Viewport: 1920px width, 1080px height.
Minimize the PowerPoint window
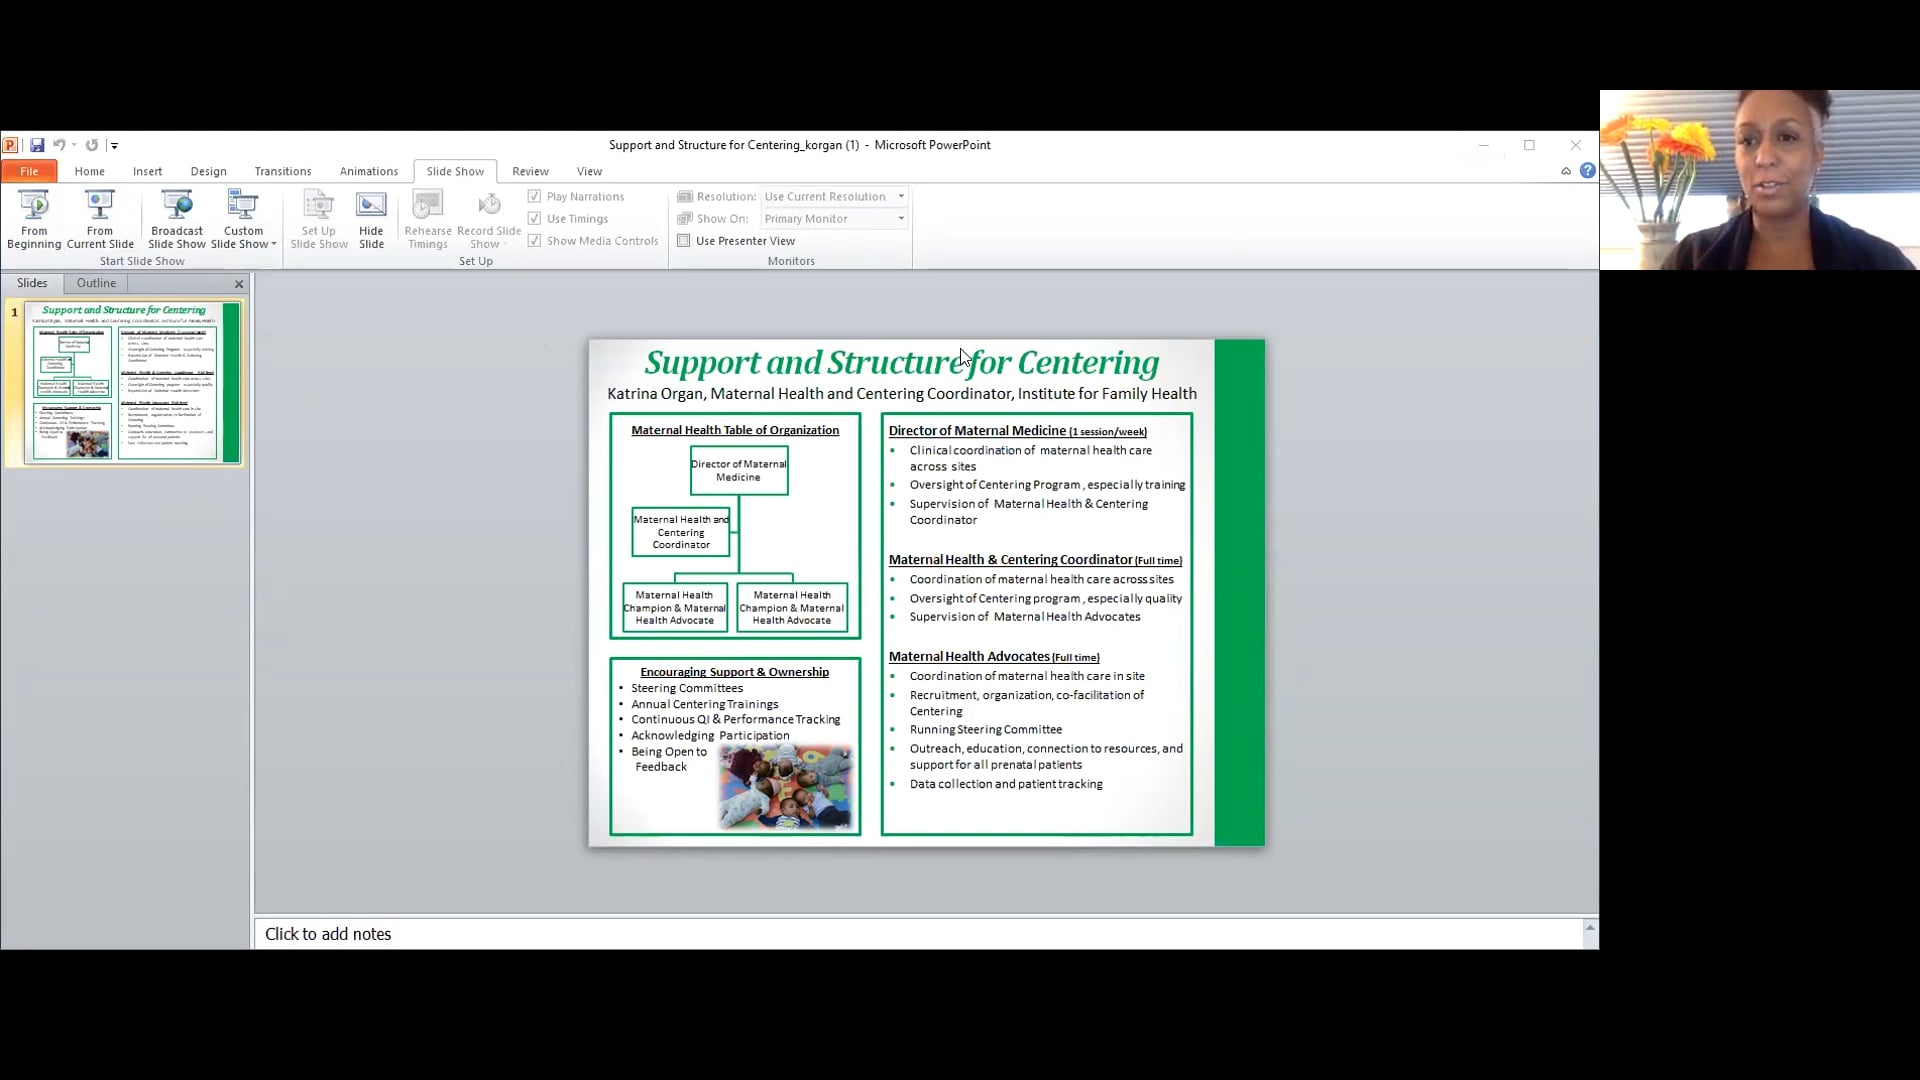(x=1484, y=145)
